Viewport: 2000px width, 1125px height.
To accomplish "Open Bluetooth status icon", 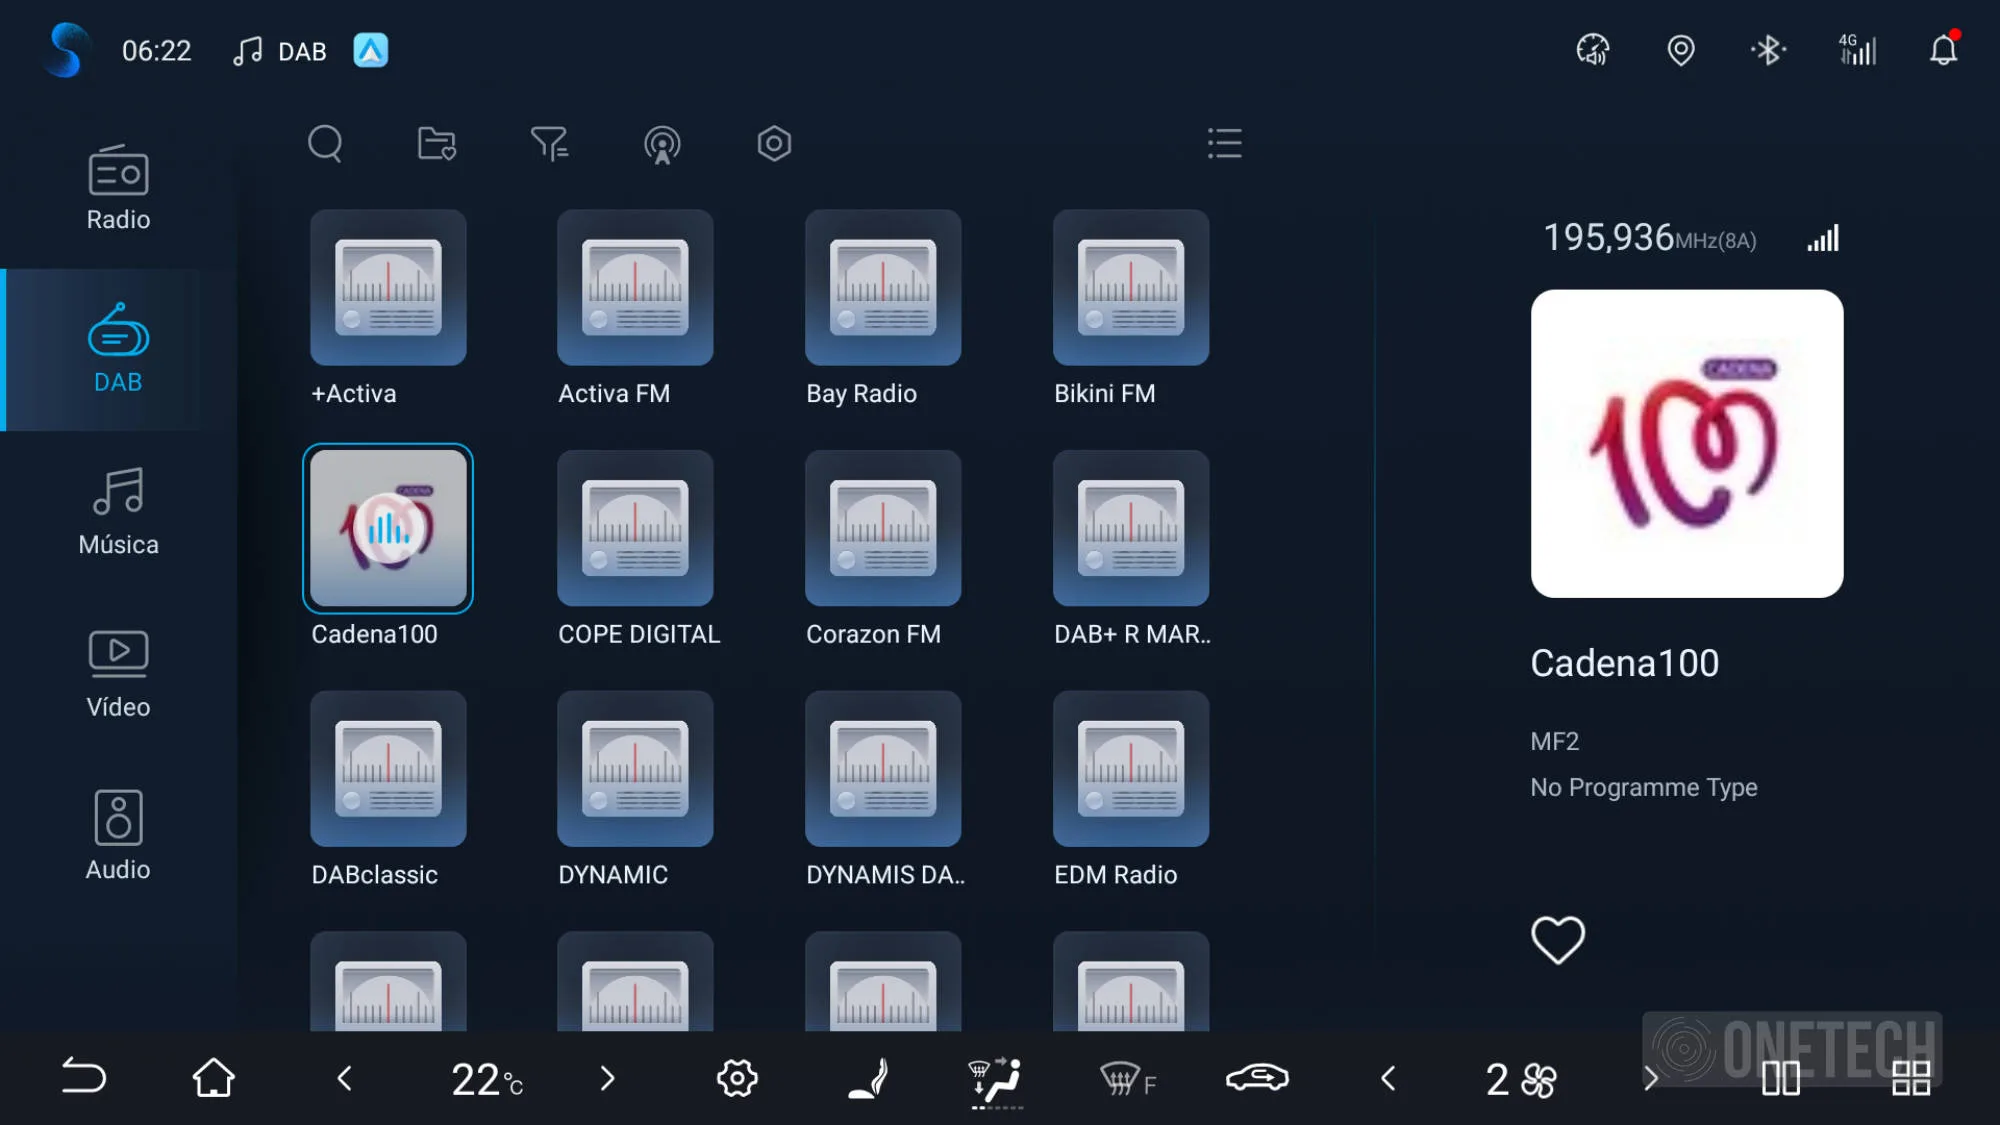I will pos(1768,50).
